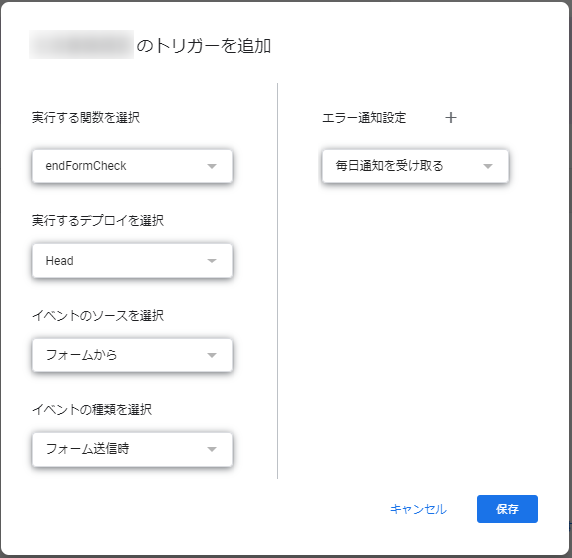Click the arrow beside endFormCheck

[x=212, y=166]
